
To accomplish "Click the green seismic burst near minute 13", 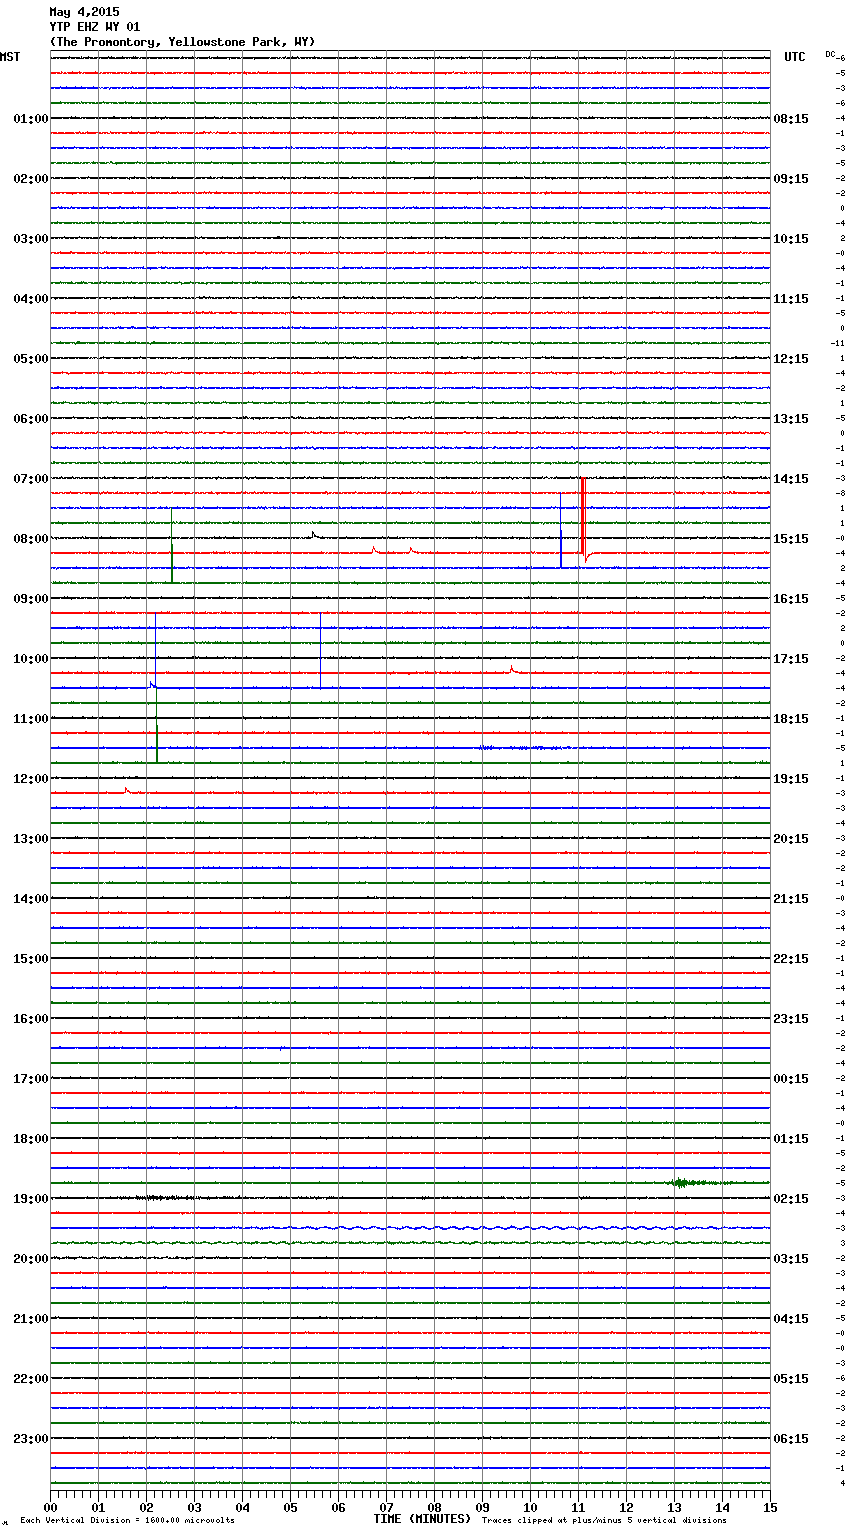I will pyautogui.click(x=682, y=1183).
